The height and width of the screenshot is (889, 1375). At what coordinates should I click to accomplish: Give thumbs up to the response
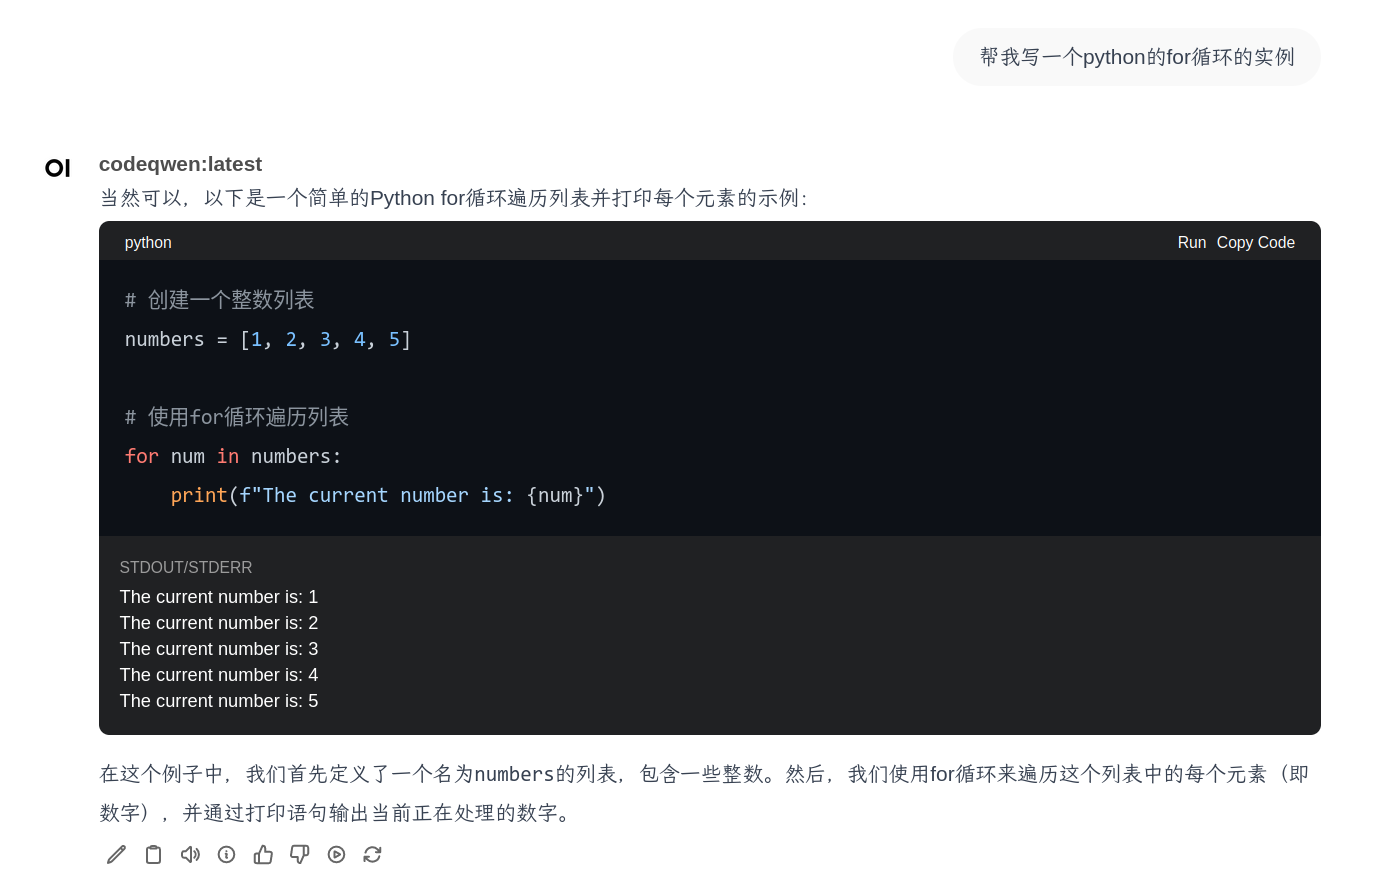click(263, 854)
